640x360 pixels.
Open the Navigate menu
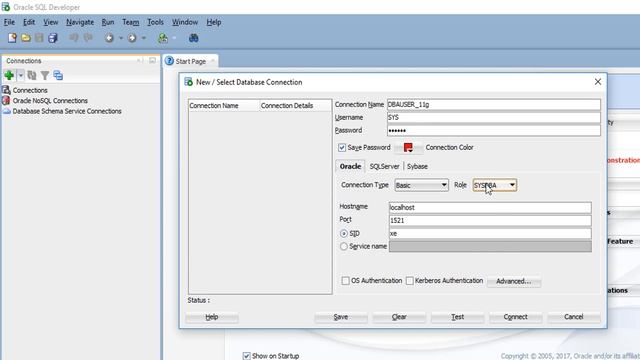point(80,22)
